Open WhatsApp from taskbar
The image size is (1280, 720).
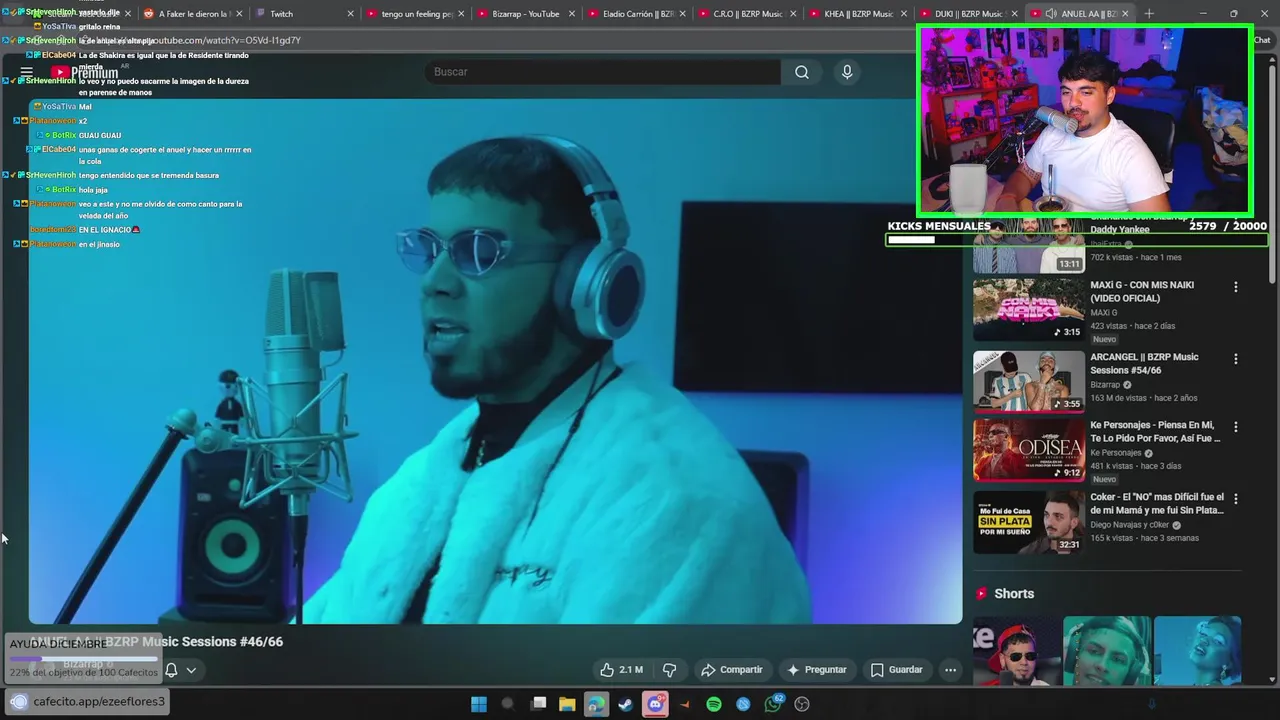pos(773,704)
